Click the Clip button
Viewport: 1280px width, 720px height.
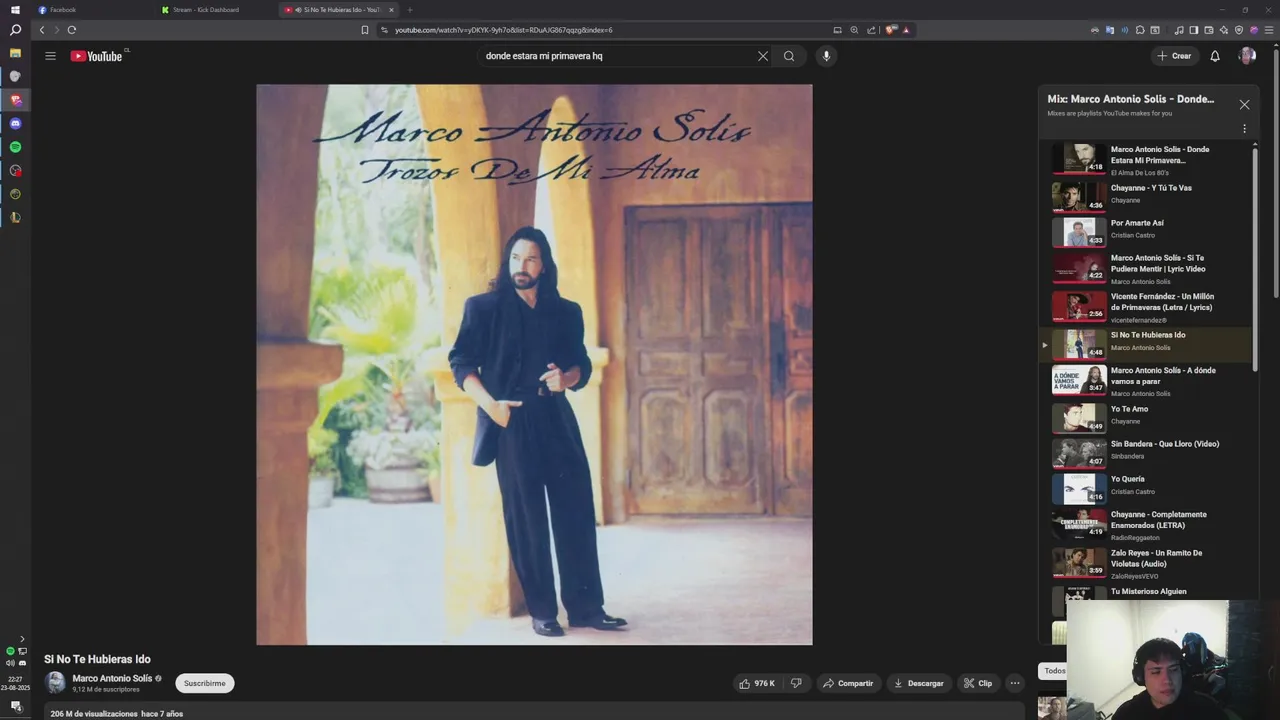tap(977, 683)
